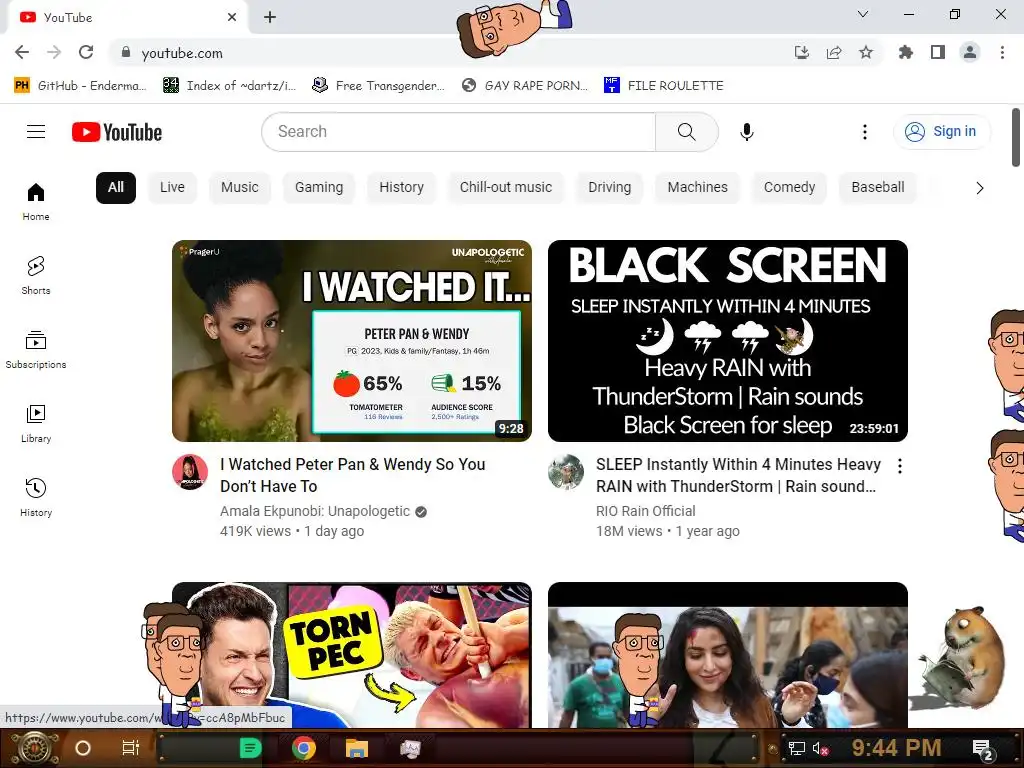
Task: Select the Comedy chip
Action: click(790, 187)
